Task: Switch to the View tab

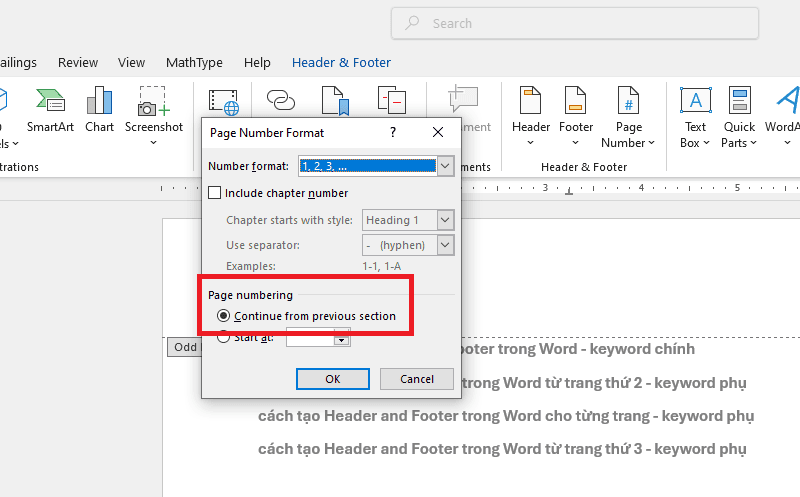Action: pos(131,62)
